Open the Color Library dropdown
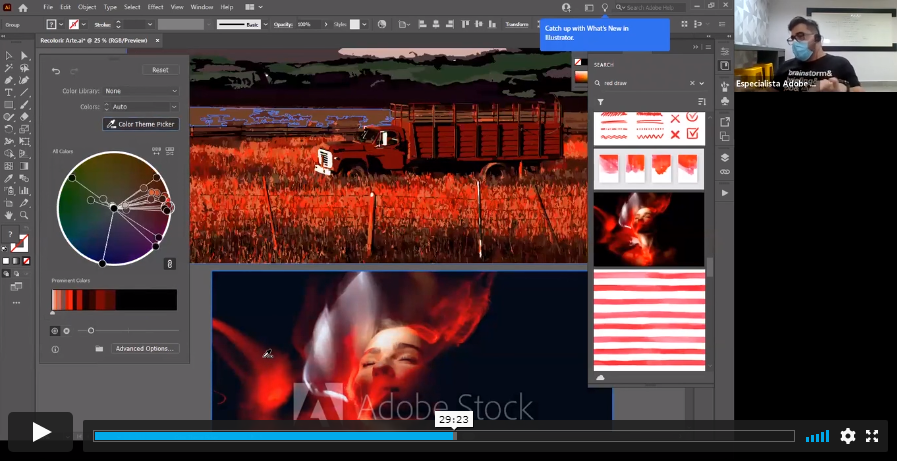 pyautogui.click(x=141, y=91)
